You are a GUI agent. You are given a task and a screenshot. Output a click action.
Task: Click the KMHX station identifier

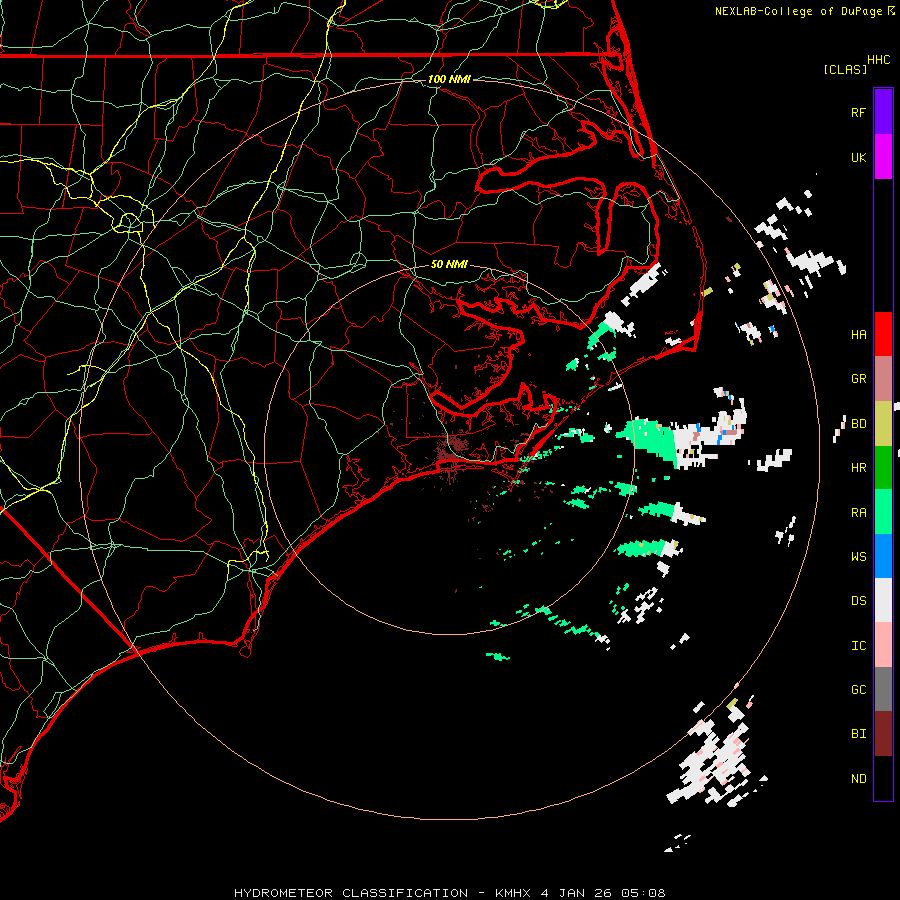513,893
